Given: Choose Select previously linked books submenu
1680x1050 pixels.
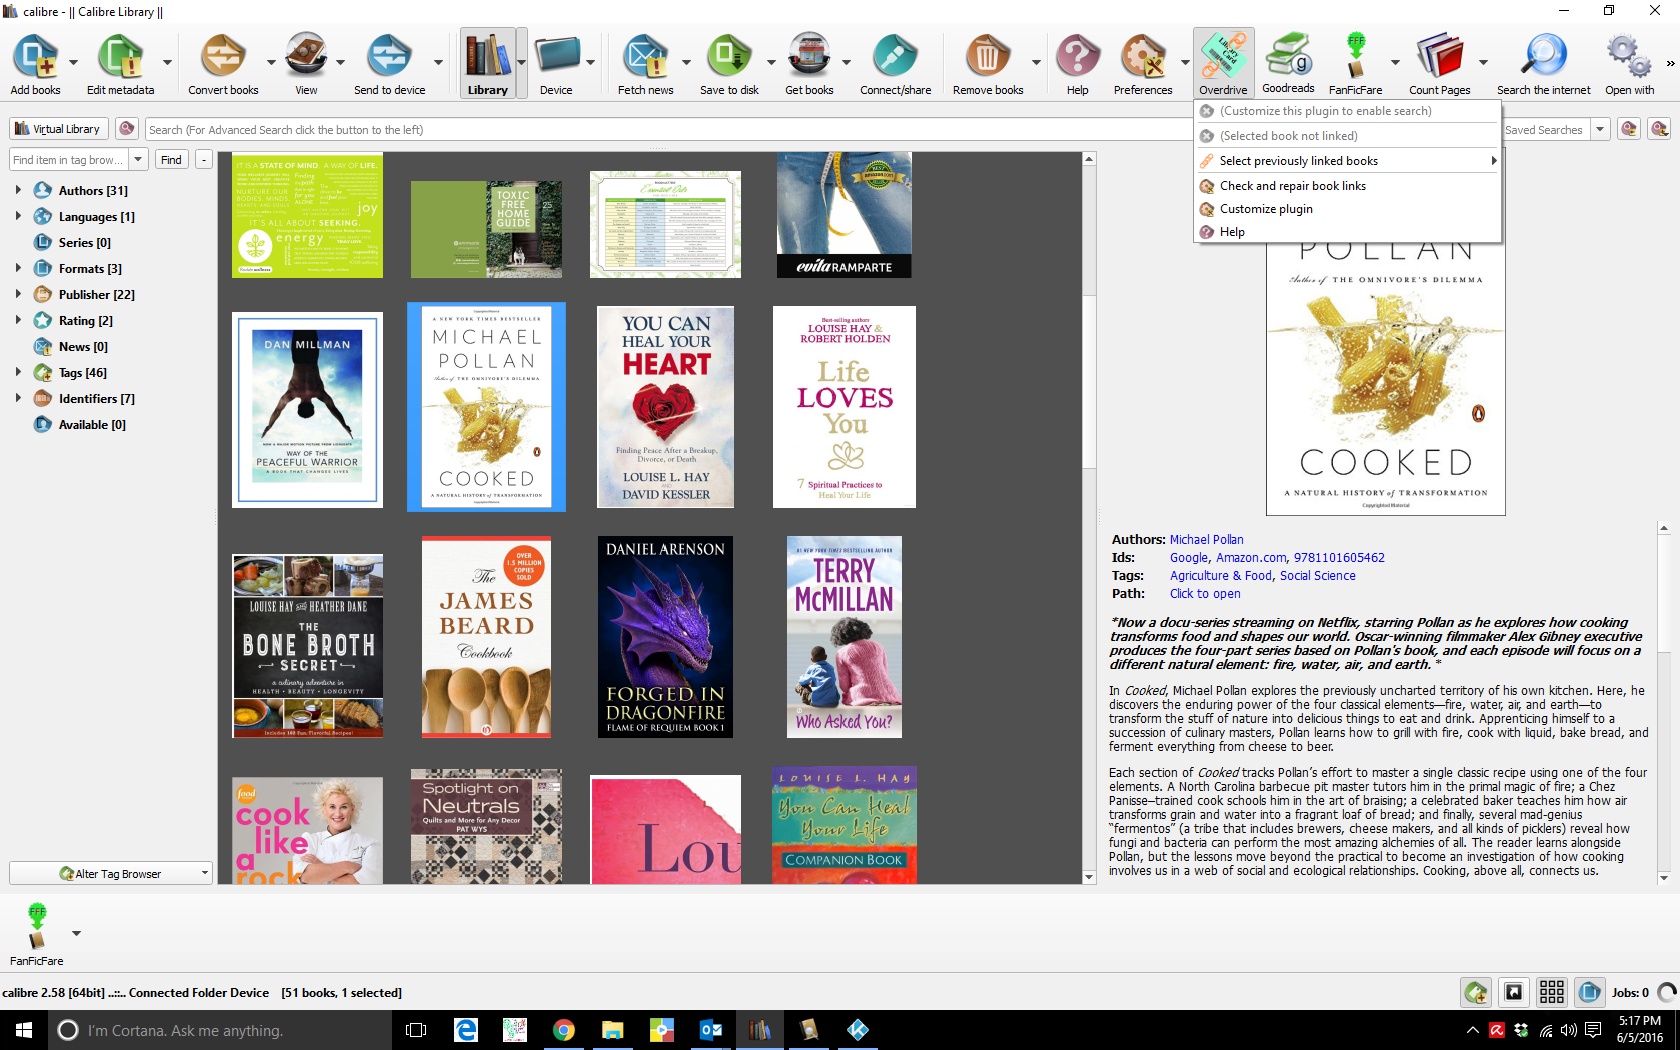Looking at the screenshot, I should (x=1348, y=161).
